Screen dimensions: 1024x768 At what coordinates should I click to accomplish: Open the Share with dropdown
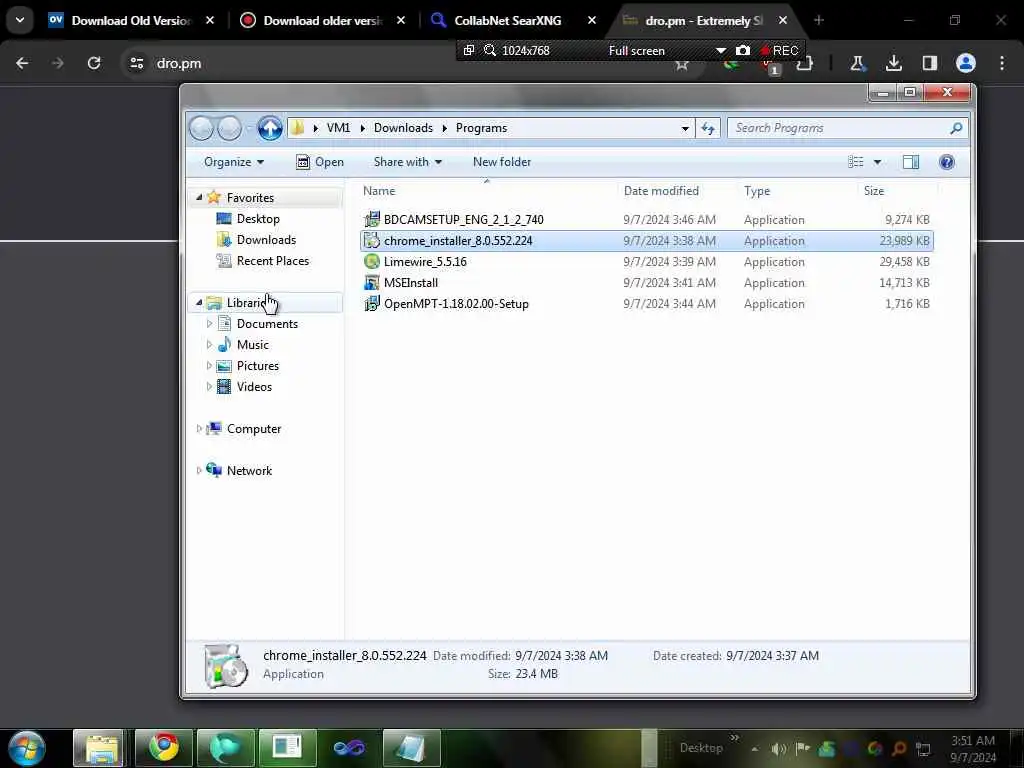click(x=408, y=162)
